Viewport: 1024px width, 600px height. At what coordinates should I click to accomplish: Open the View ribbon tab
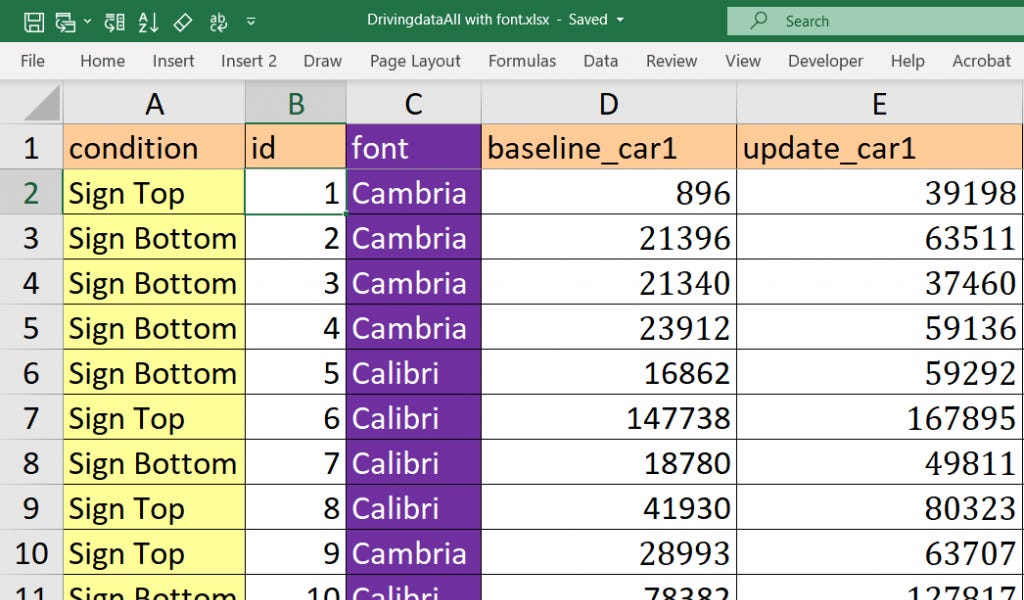[x=743, y=61]
